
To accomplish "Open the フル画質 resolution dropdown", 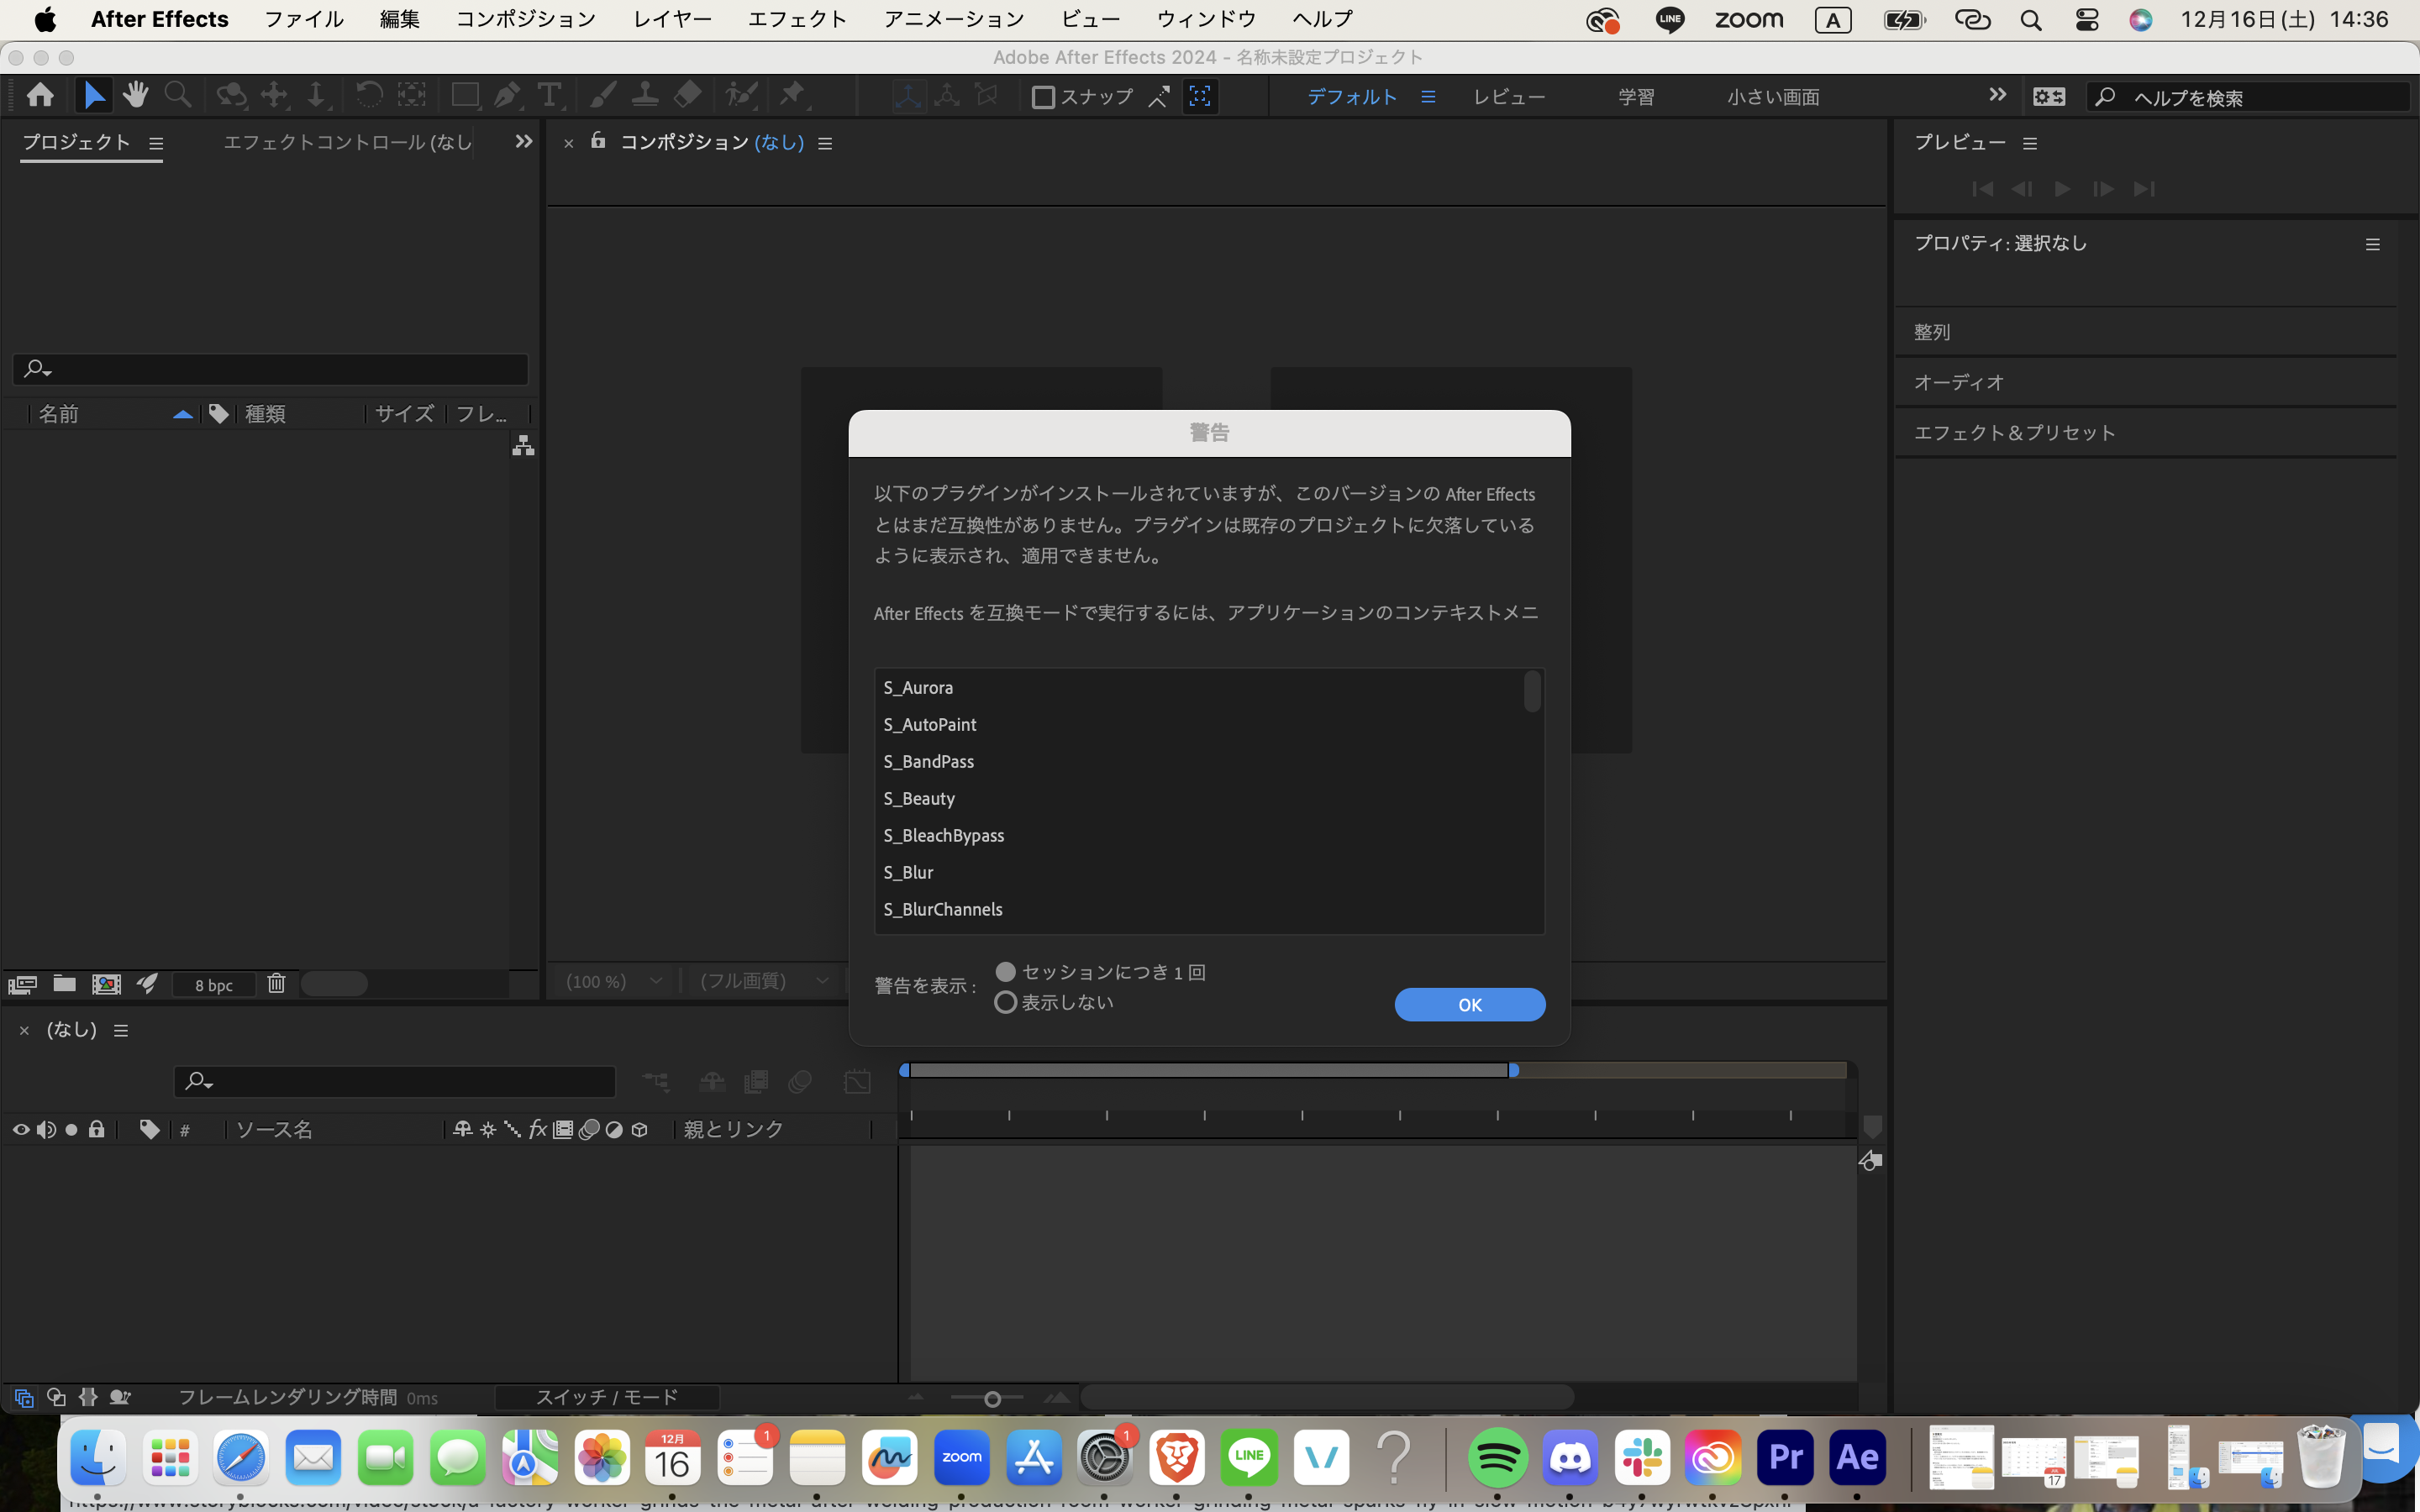I will tap(763, 981).
